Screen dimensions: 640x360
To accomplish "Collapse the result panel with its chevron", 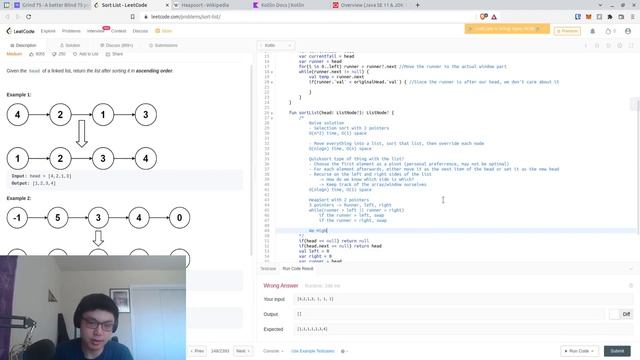I will pyautogui.click(x=631, y=269).
